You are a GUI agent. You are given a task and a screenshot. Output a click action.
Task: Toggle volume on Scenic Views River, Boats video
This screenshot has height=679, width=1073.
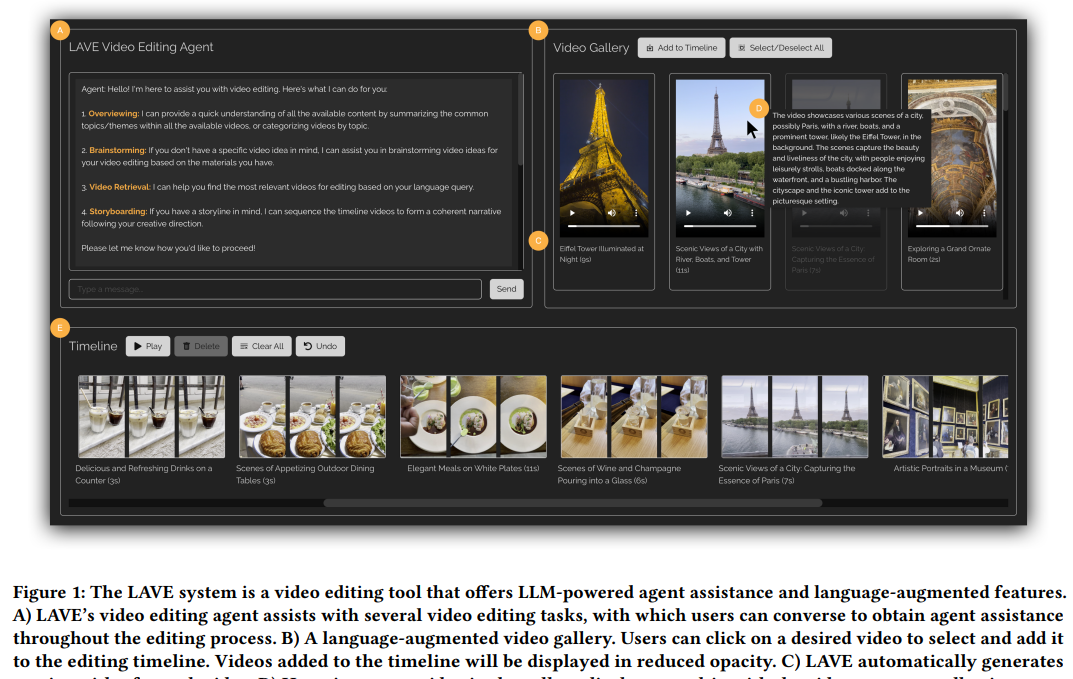tap(727, 213)
